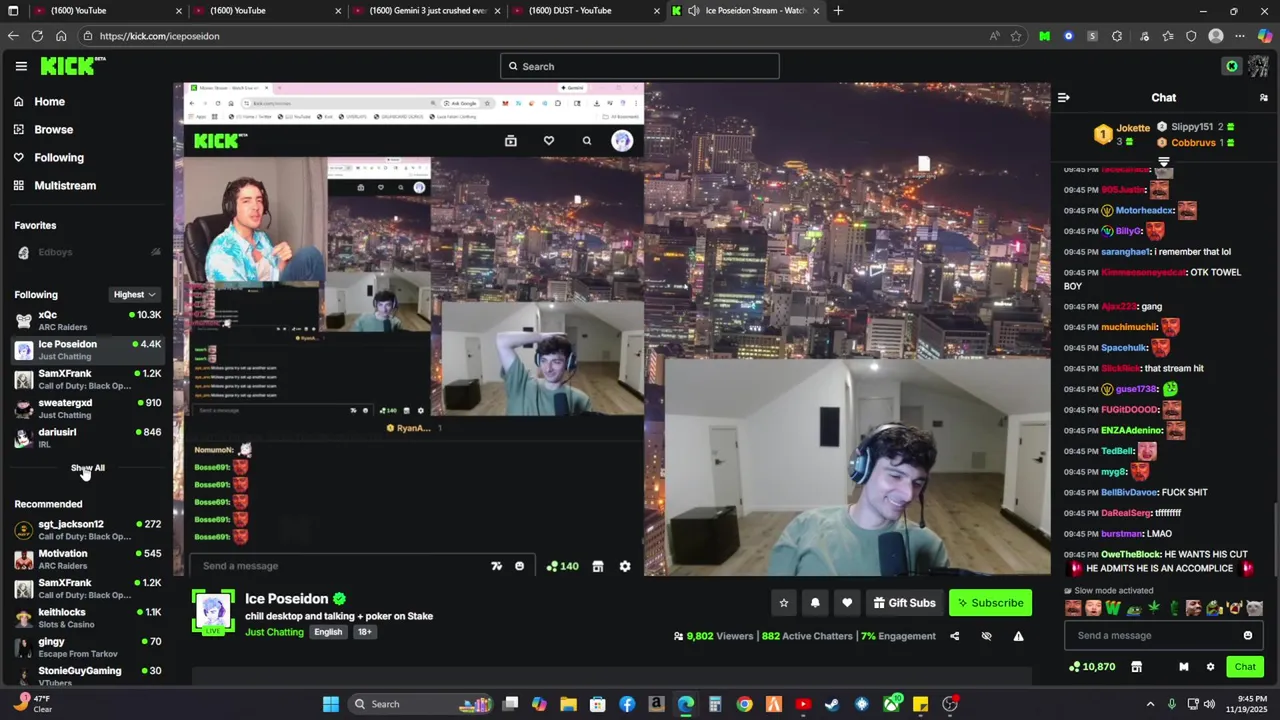Screen dimensions: 1280x720
Task: Open sweatergxd channel in Following list
Action: click(88, 408)
